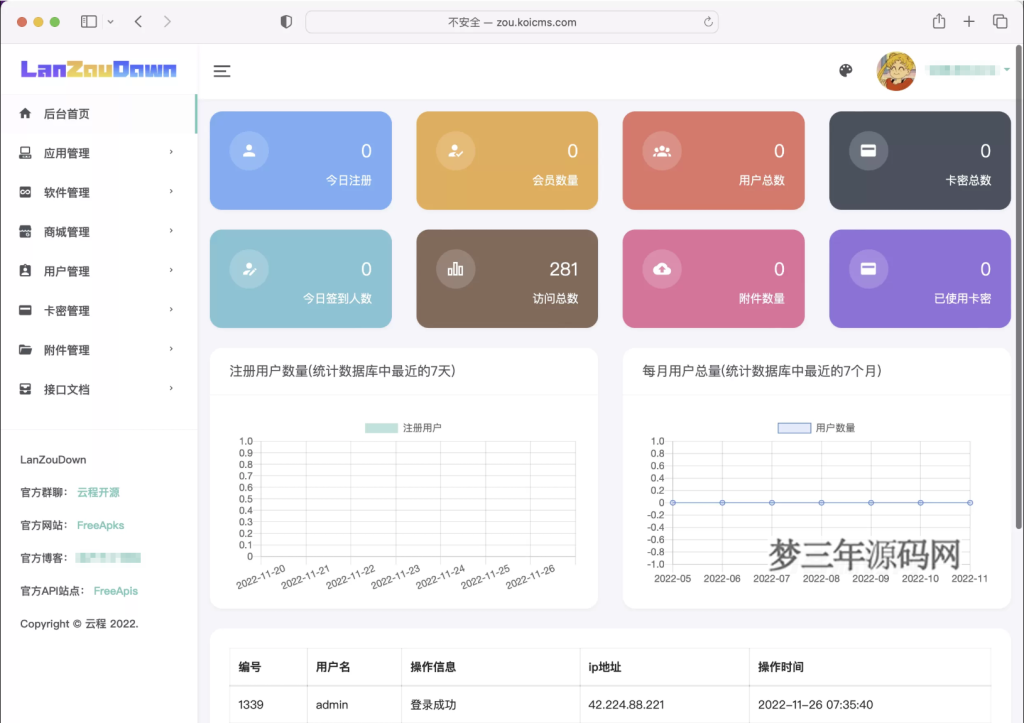Click the 云程开源 group chat link
The height and width of the screenshot is (723, 1024).
tap(100, 492)
